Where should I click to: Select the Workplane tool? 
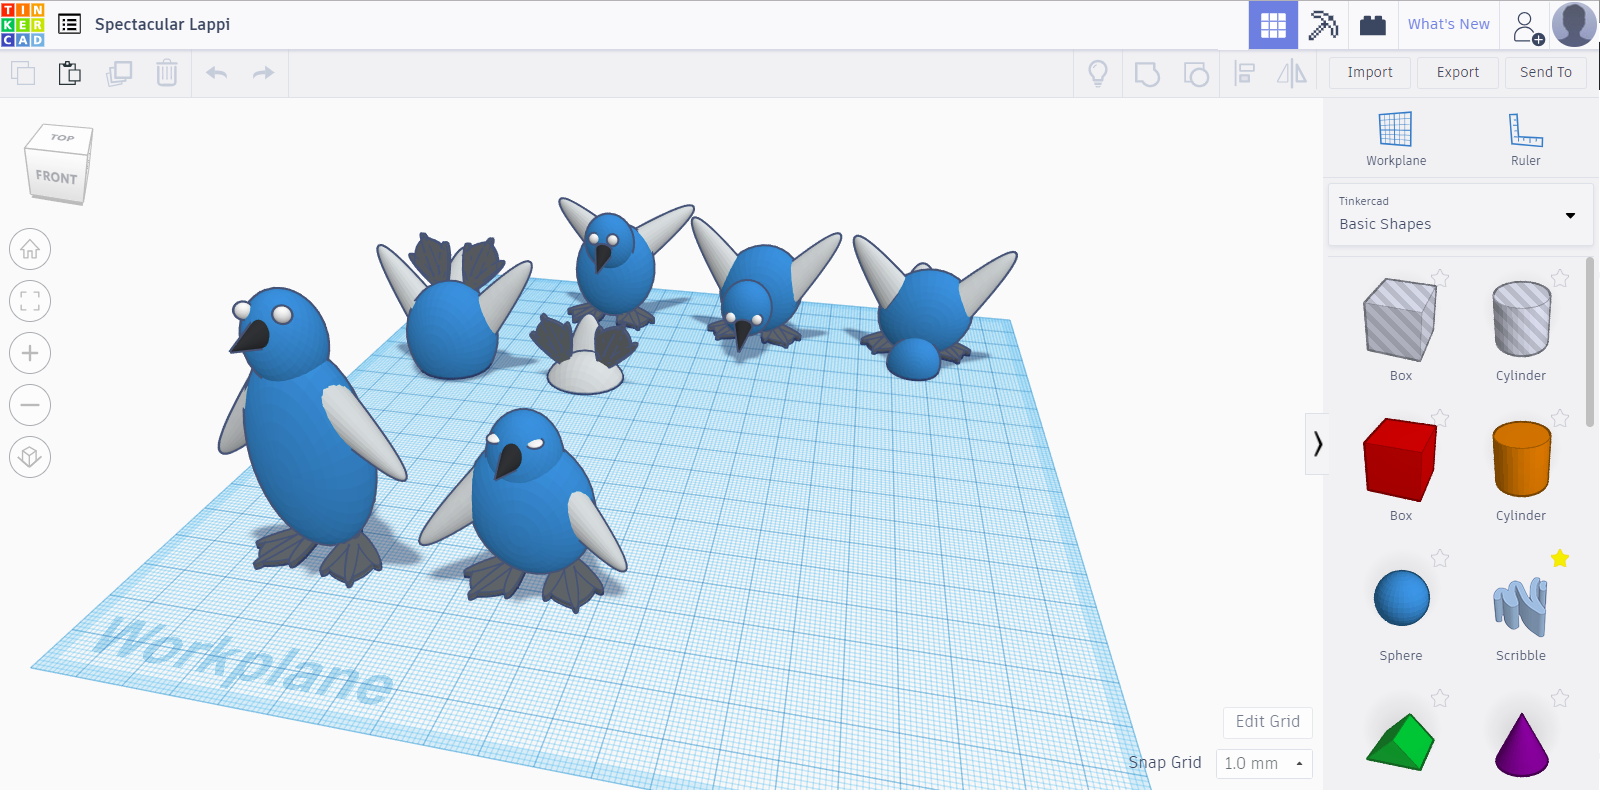(1396, 139)
